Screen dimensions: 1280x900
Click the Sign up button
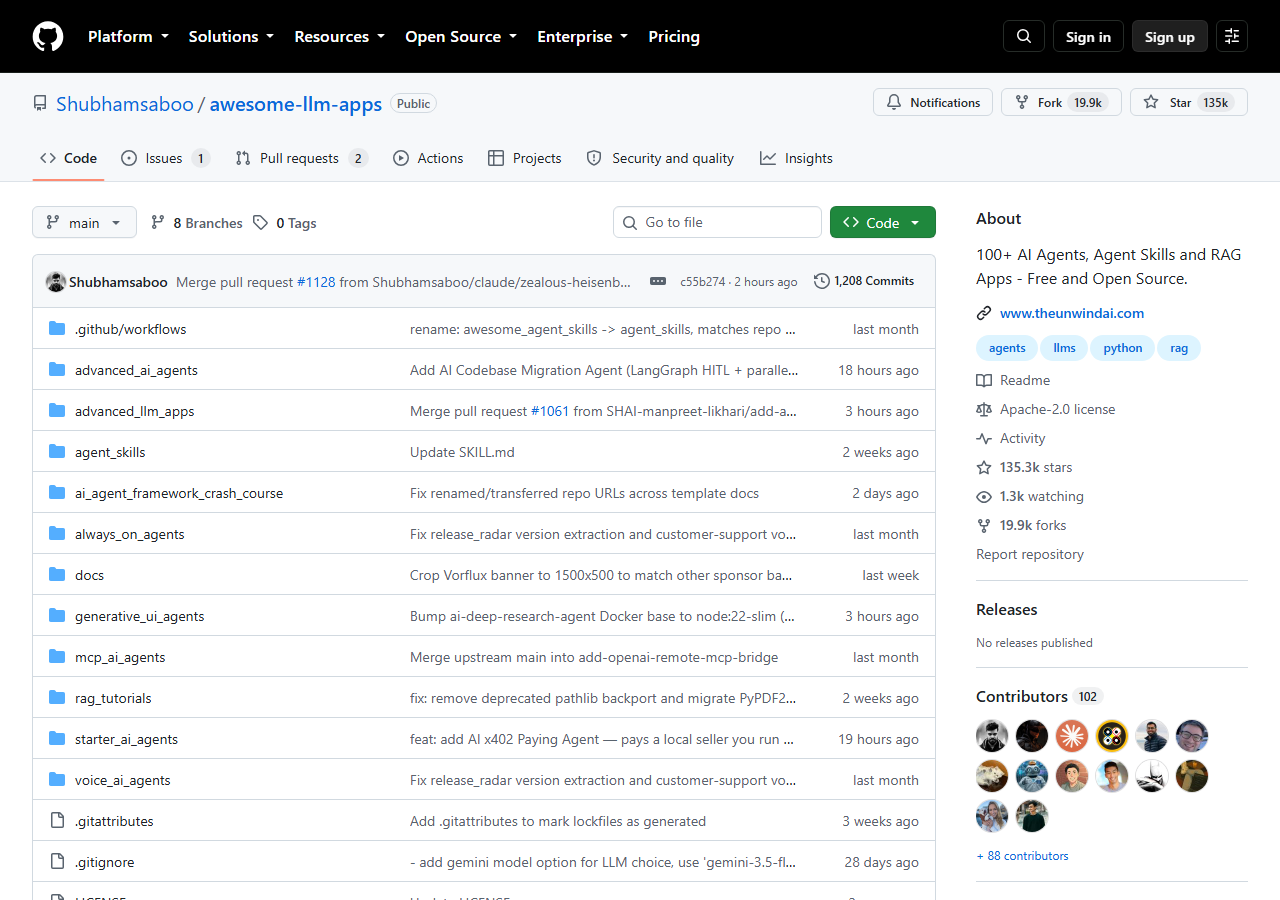pos(1170,36)
